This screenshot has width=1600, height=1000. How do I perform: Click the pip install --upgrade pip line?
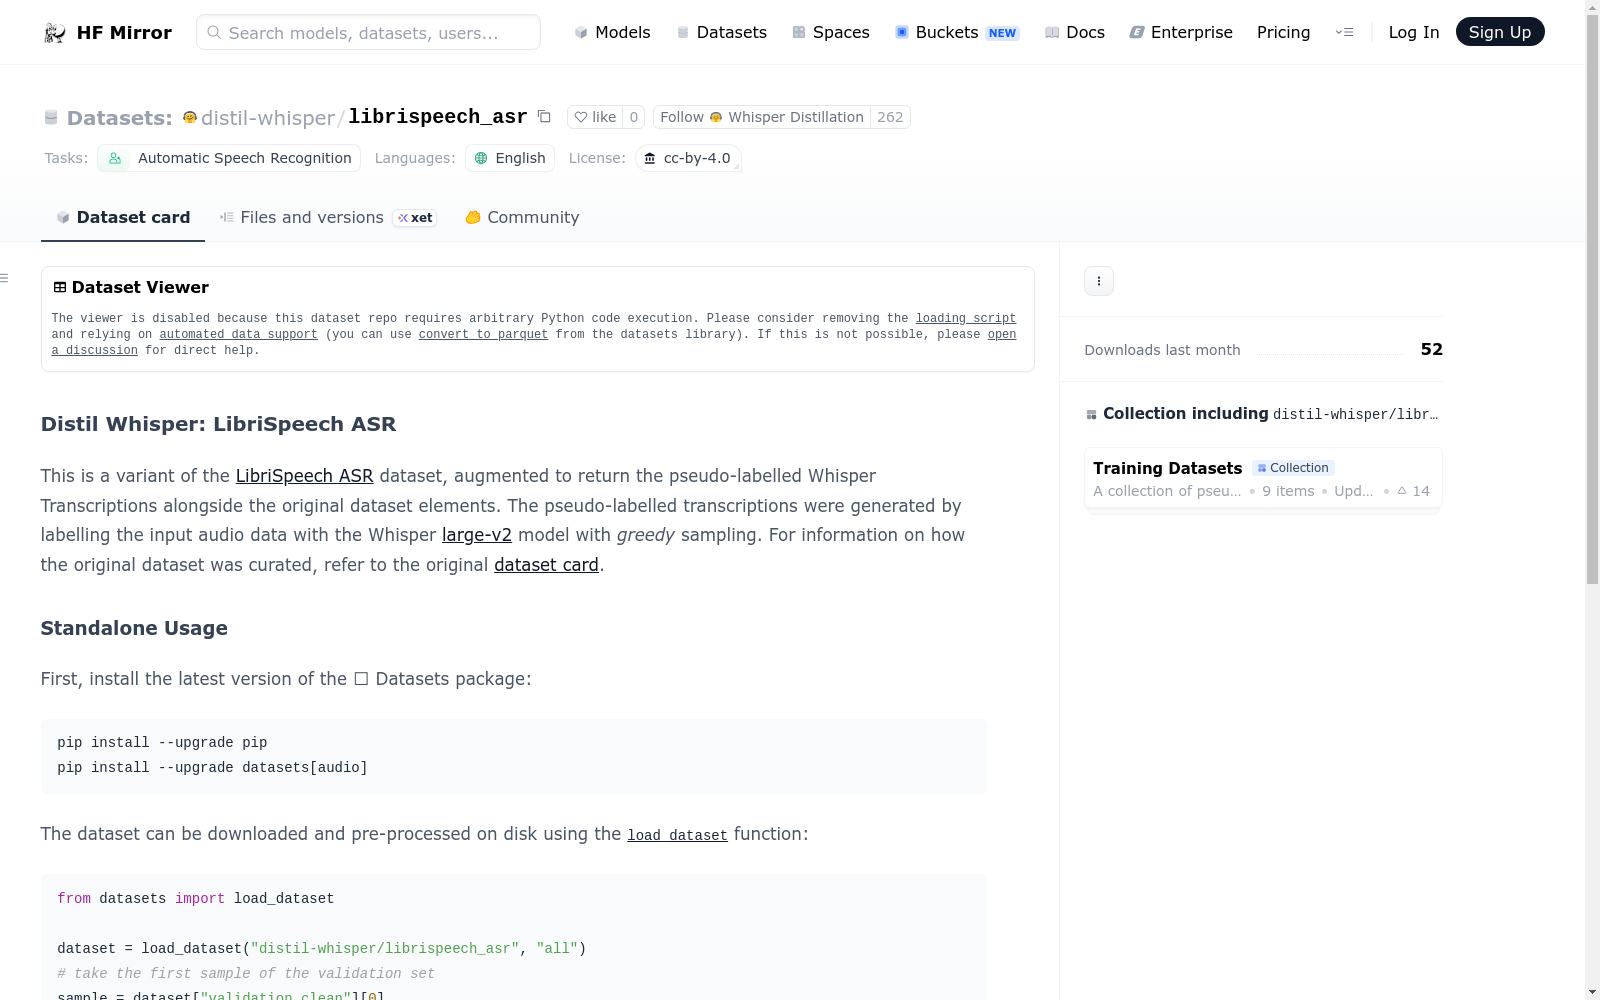tap(162, 743)
